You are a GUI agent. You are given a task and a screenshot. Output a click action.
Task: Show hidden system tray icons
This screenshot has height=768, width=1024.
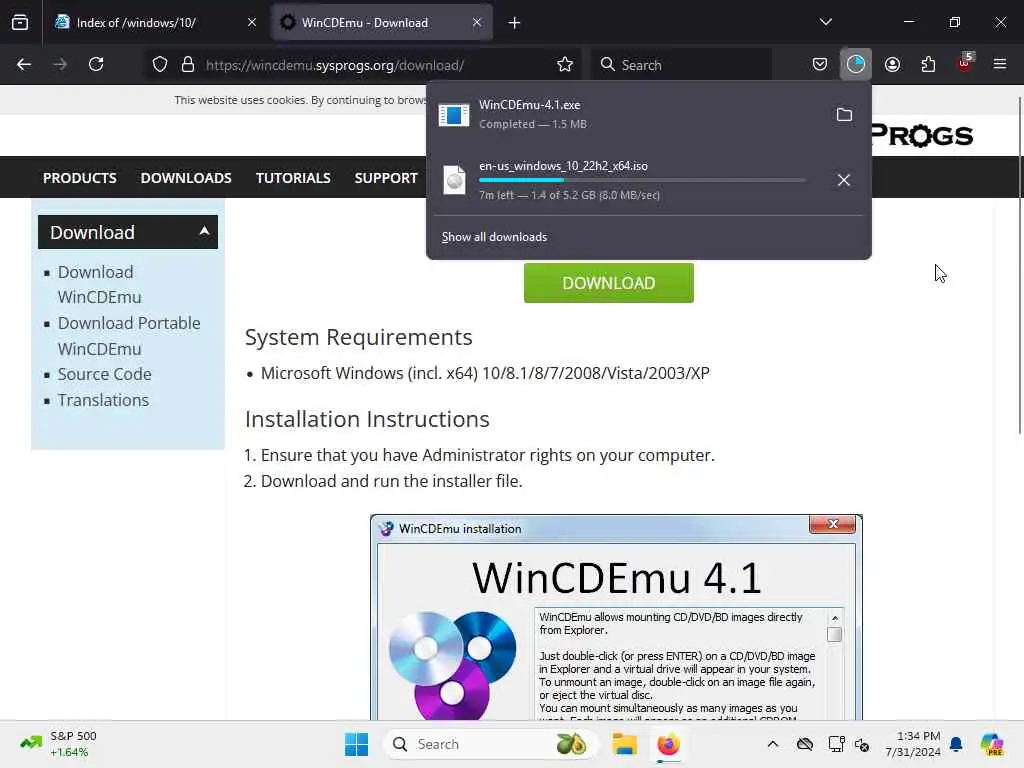[x=773, y=744]
